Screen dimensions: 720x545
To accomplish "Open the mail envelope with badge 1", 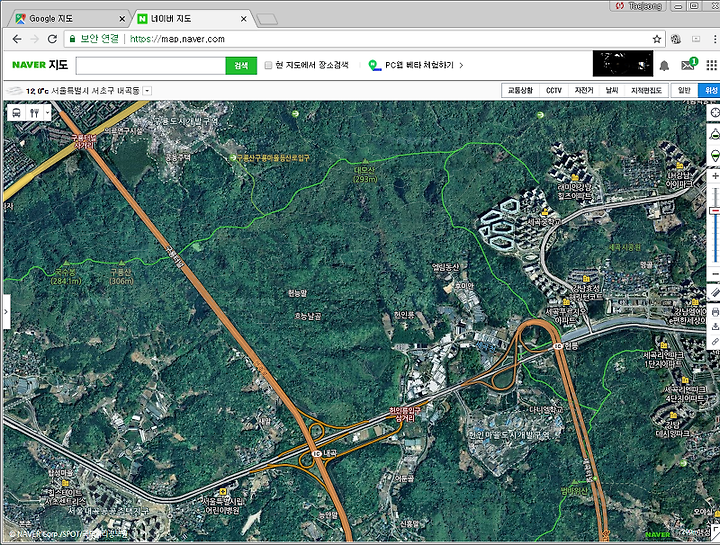I will click(x=689, y=64).
